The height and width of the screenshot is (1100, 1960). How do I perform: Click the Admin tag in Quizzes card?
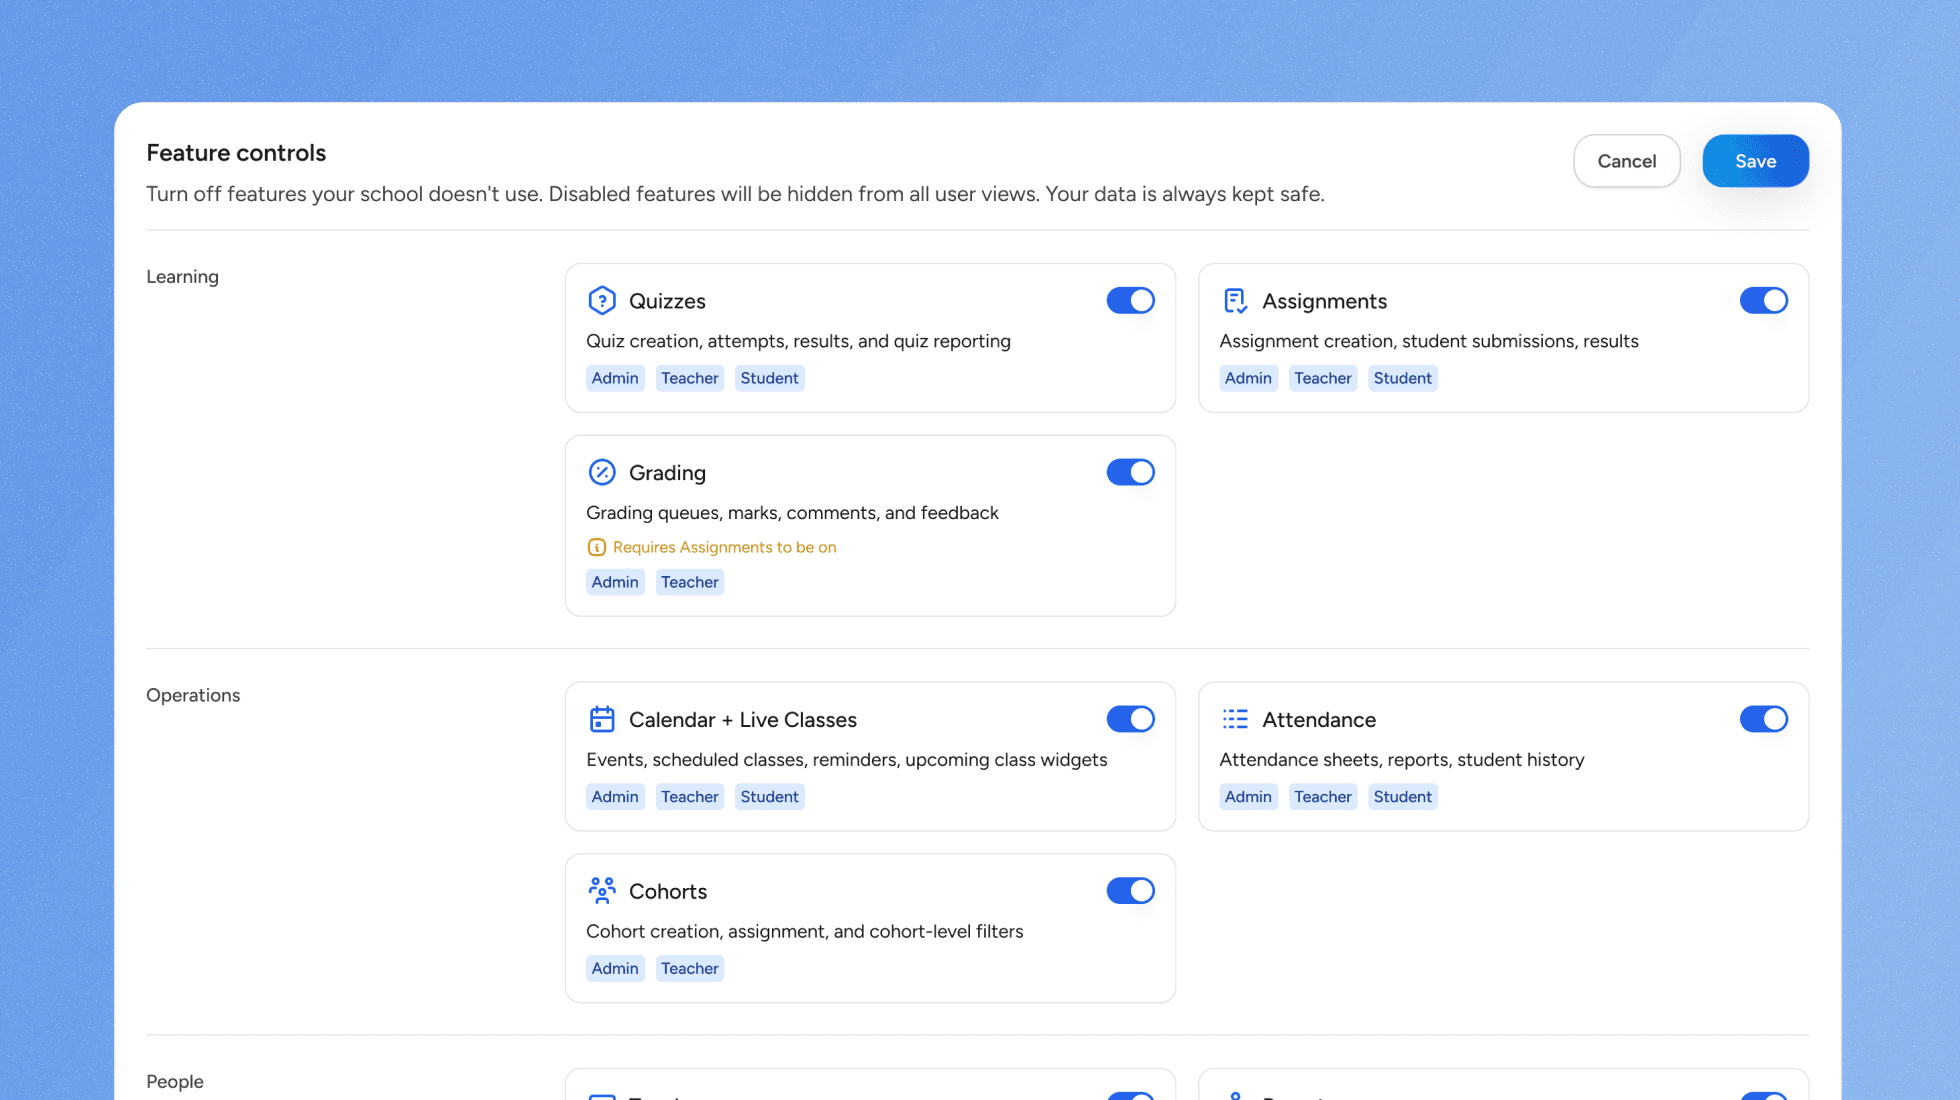[615, 378]
